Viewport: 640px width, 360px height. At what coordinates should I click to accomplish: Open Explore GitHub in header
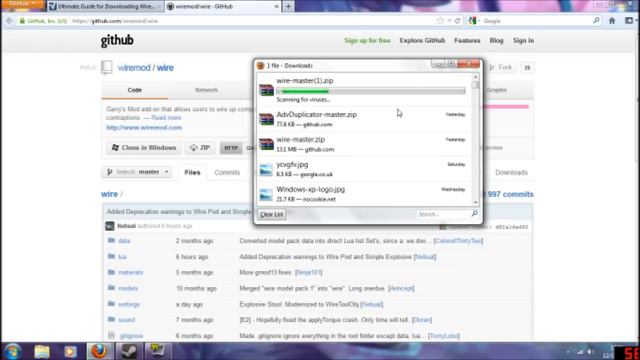(x=422, y=40)
